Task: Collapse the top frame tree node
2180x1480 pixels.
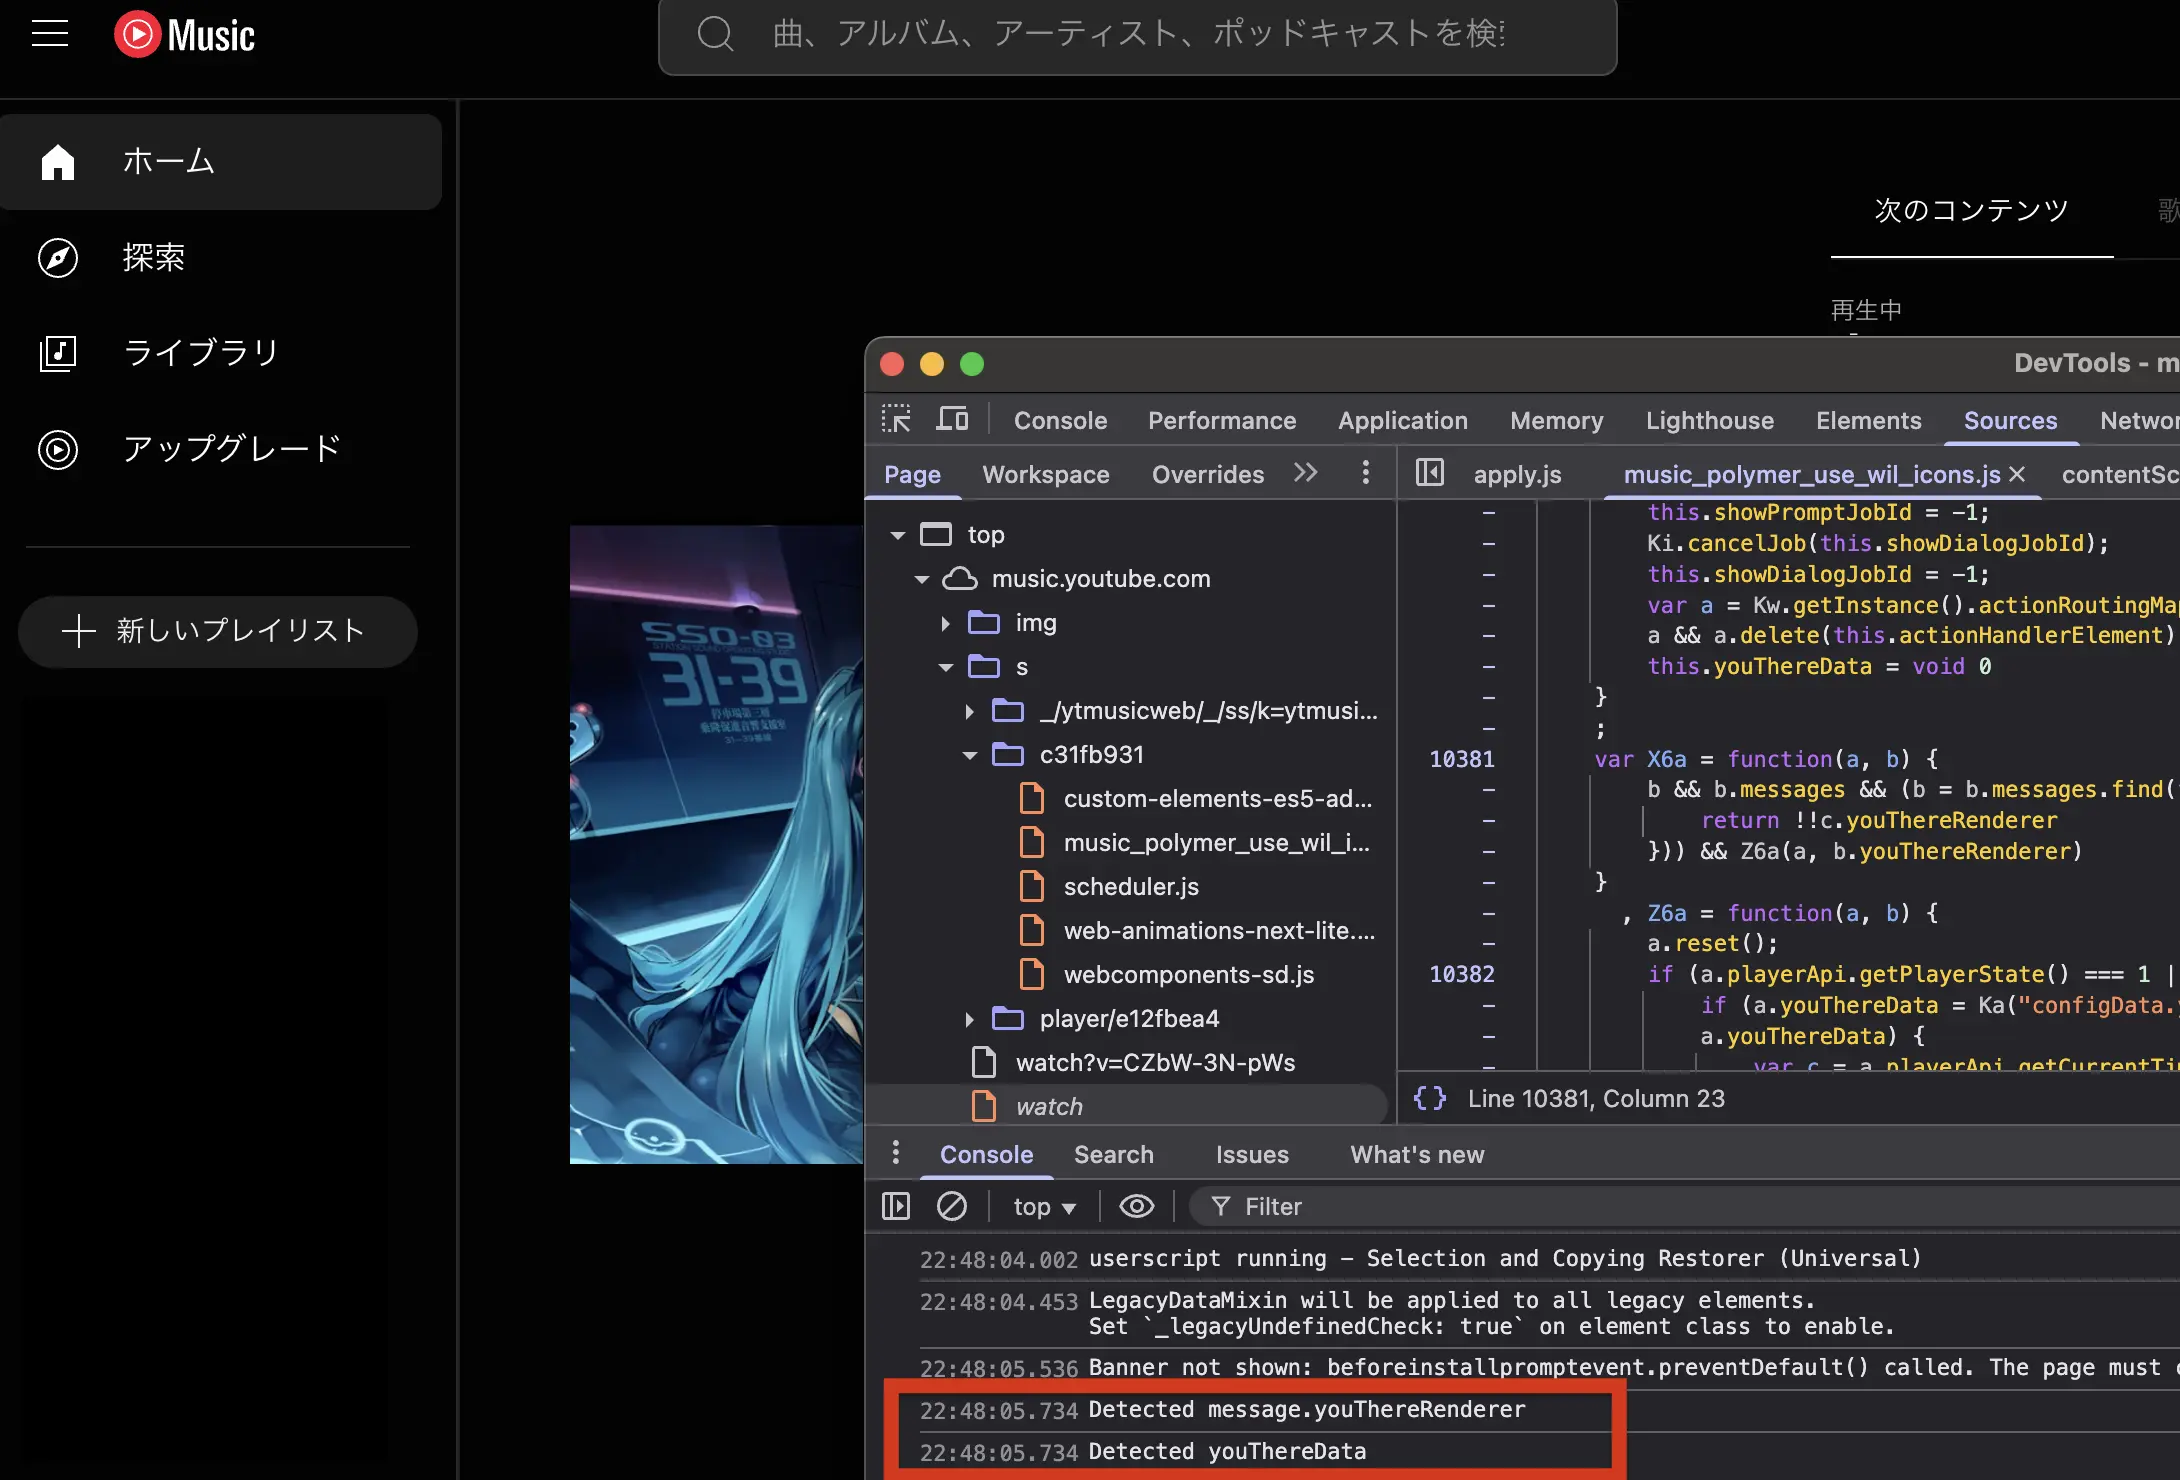Action: tap(898, 536)
